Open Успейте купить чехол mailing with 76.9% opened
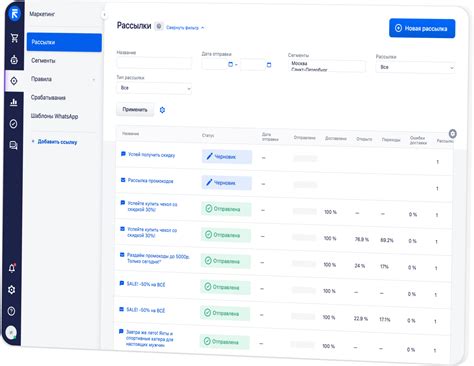 152,233
